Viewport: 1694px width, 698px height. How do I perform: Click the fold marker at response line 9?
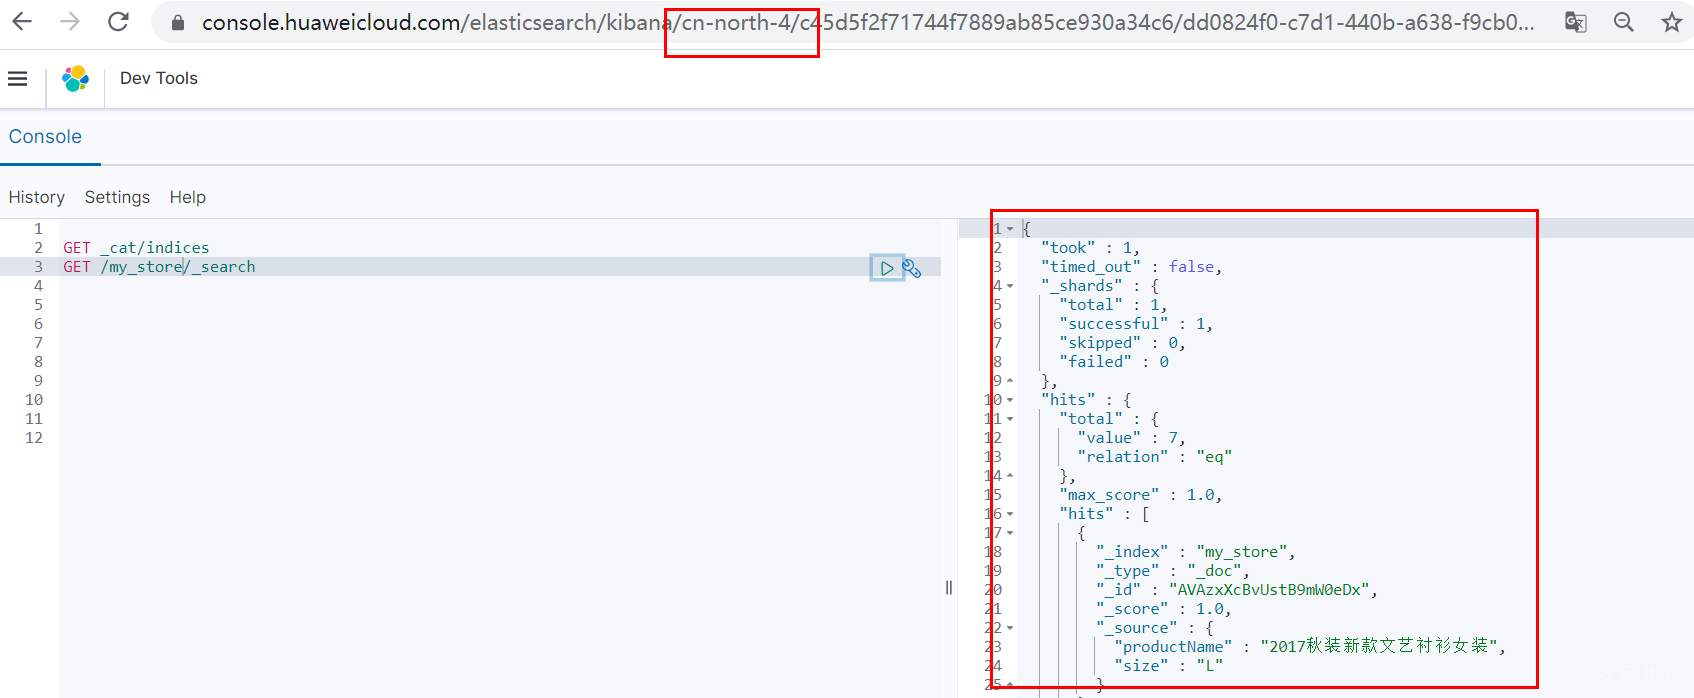point(1010,381)
